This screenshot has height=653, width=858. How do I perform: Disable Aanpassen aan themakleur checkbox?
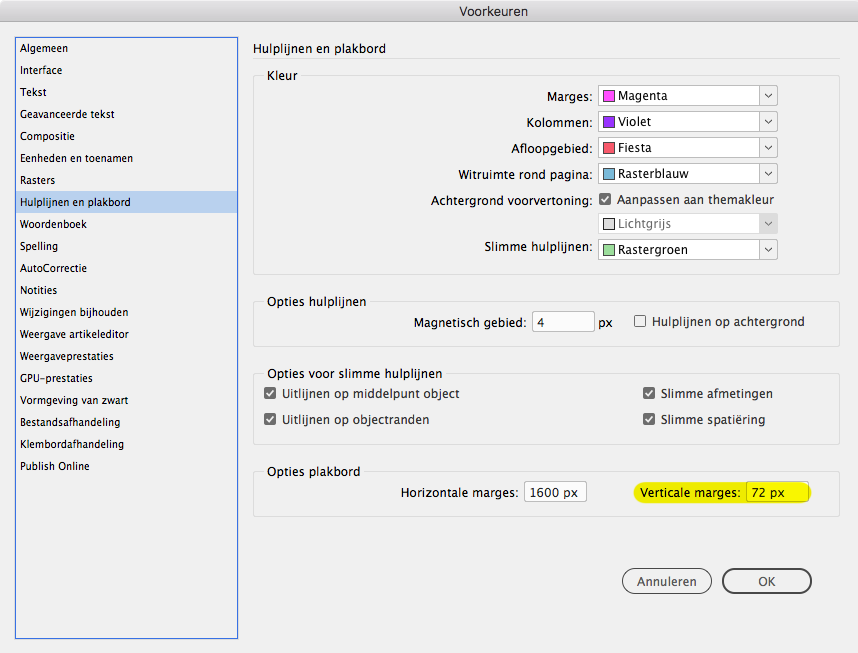point(605,200)
